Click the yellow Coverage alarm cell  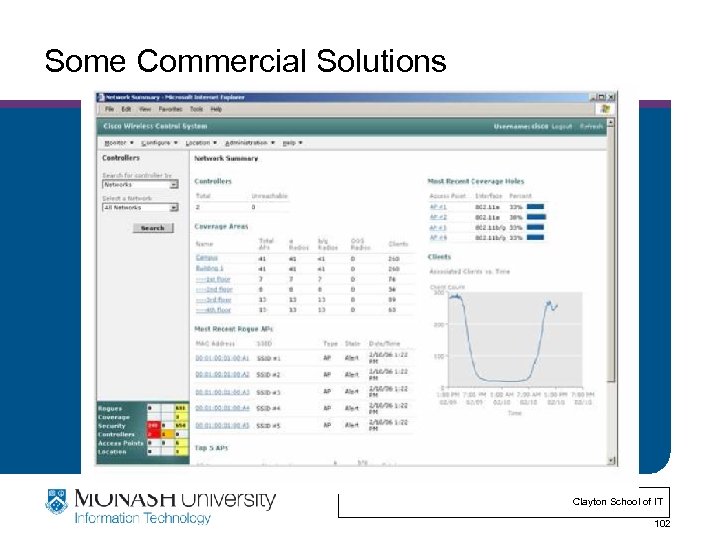tap(181, 417)
